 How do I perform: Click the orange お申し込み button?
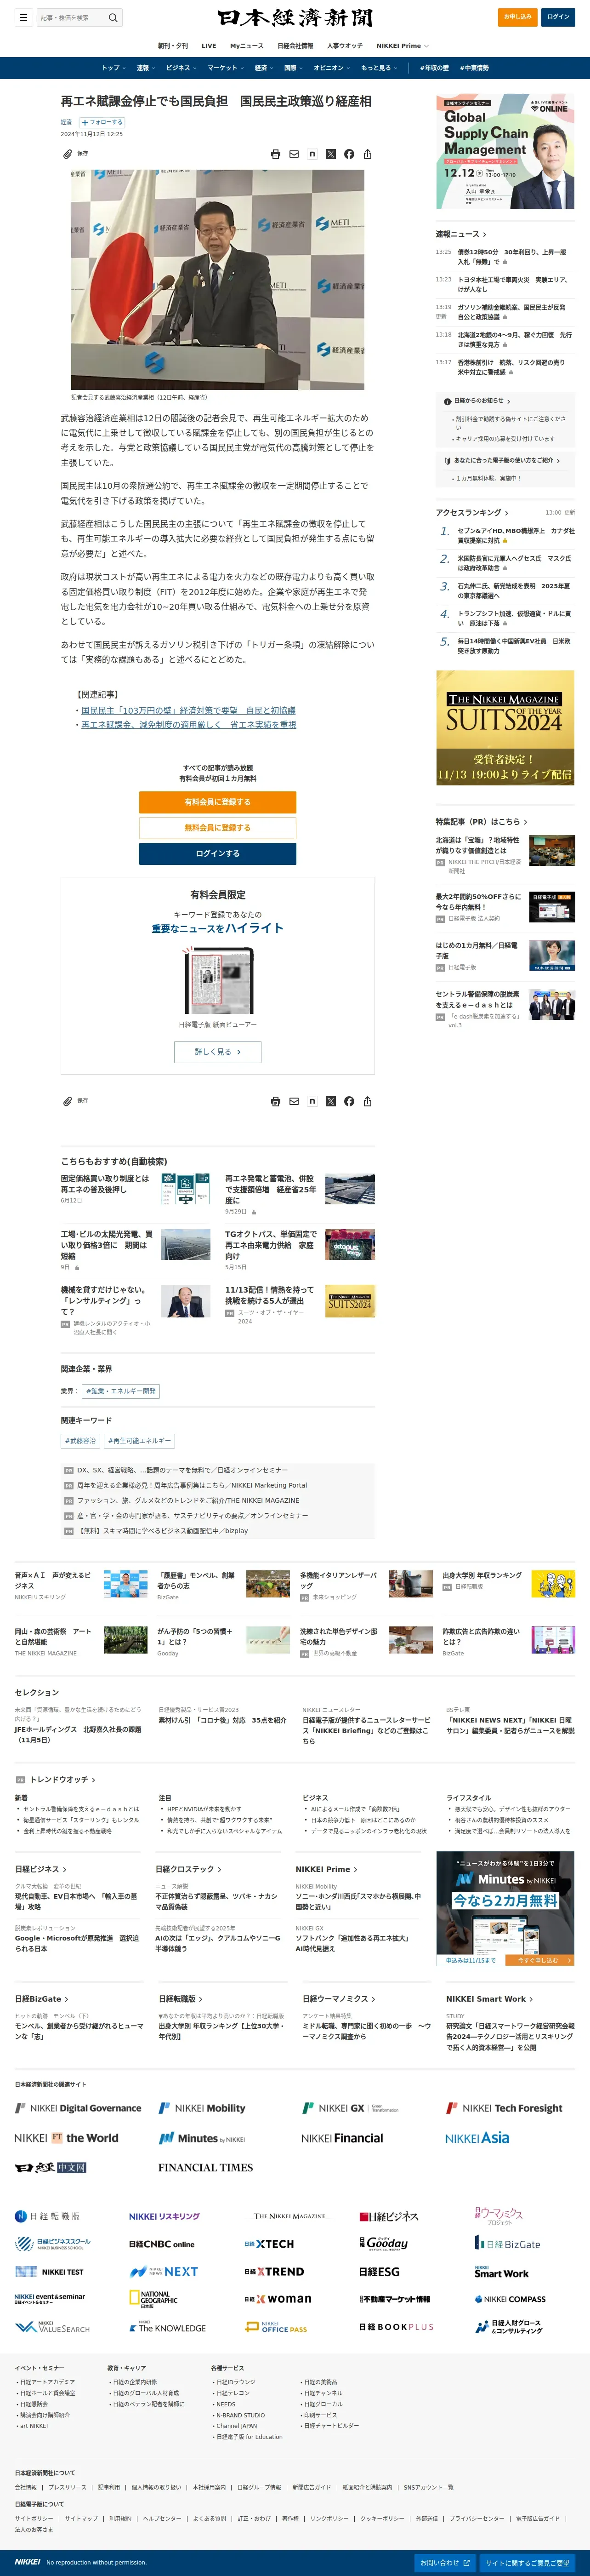[x=517, y=17]
